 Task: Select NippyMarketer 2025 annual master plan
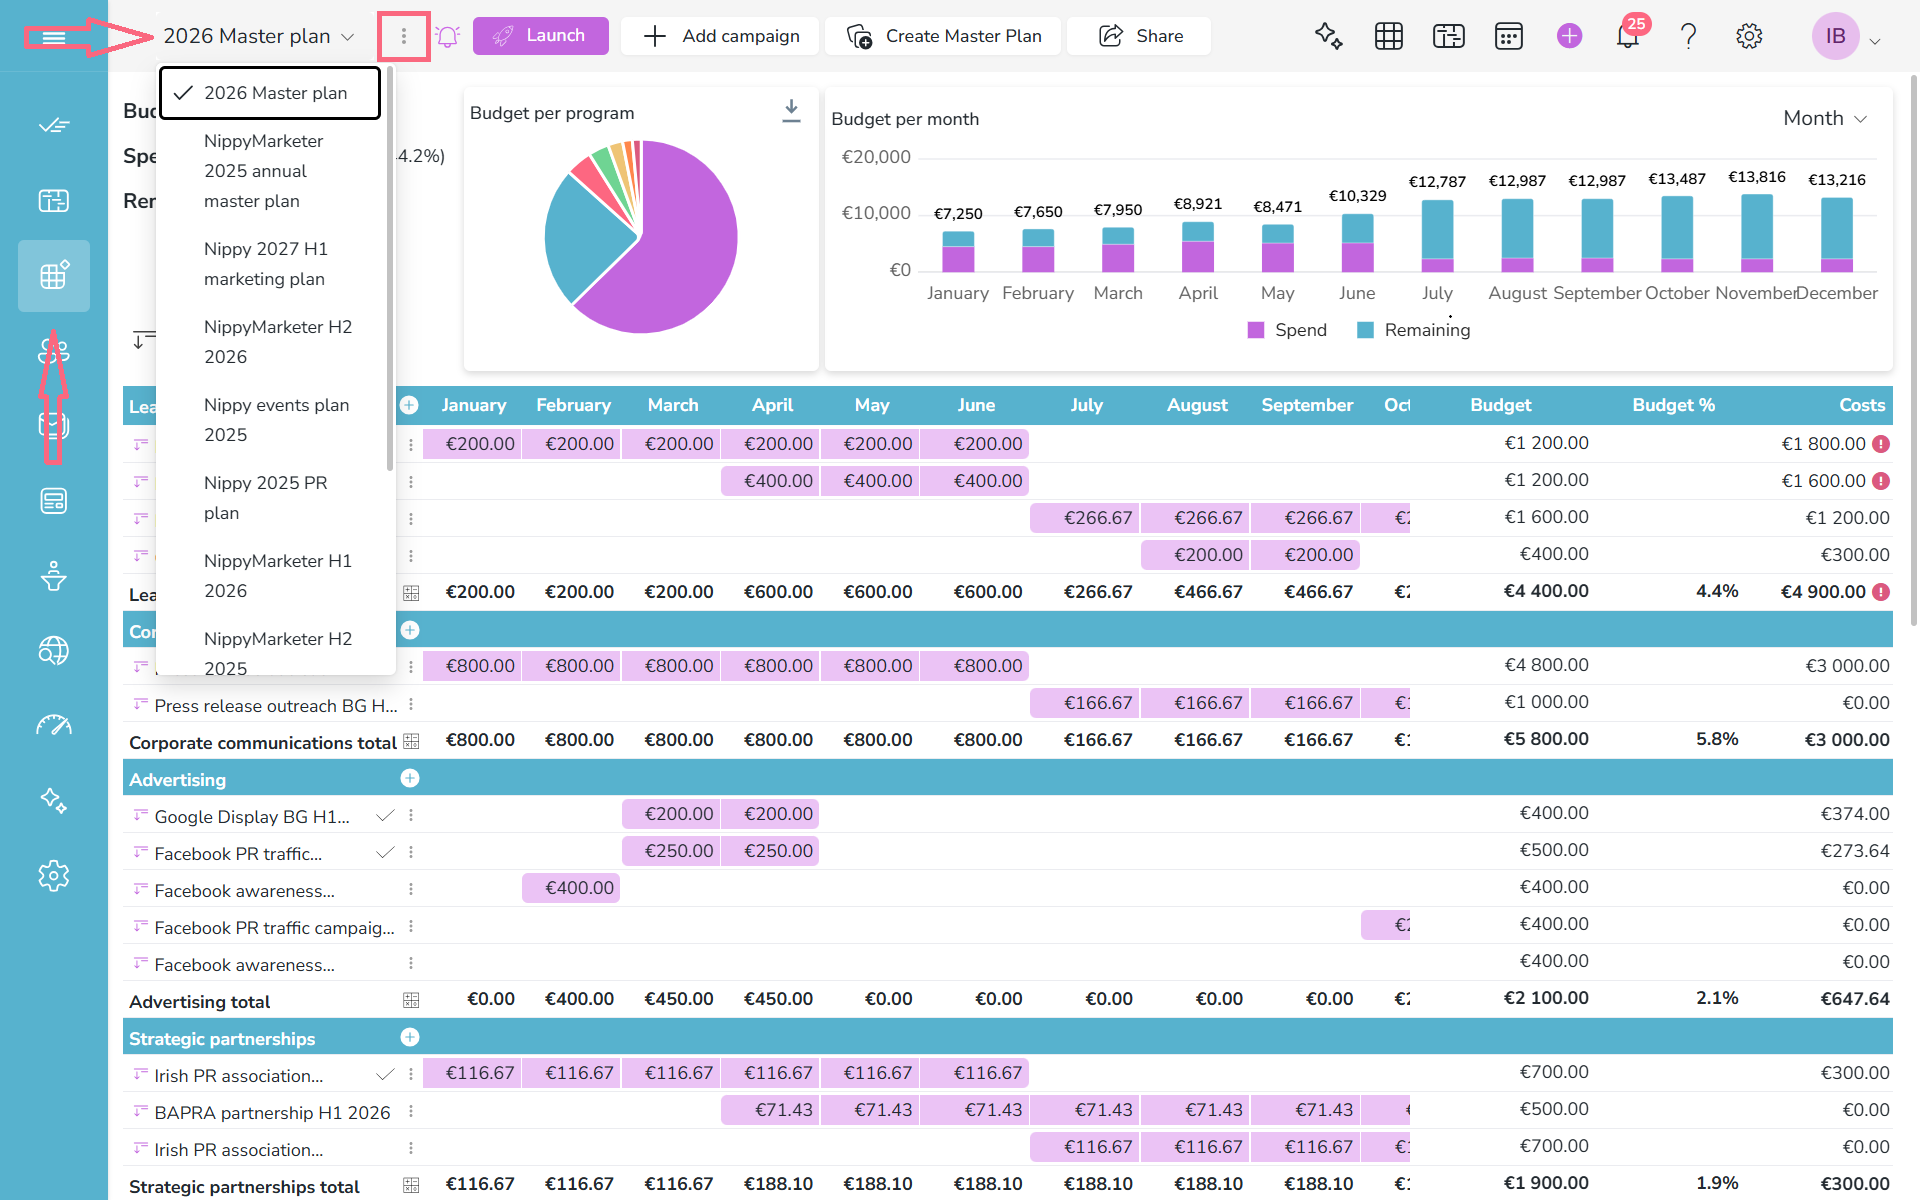coord(270,171)
